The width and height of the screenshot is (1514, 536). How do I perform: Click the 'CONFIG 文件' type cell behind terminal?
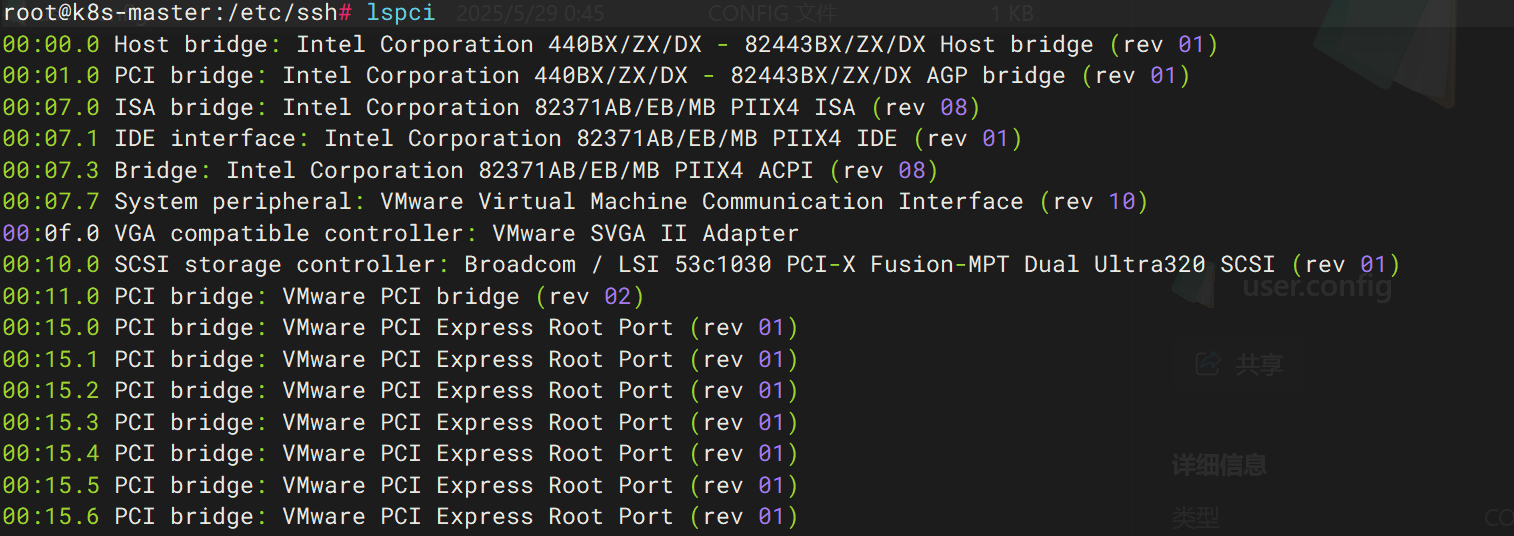772,14
